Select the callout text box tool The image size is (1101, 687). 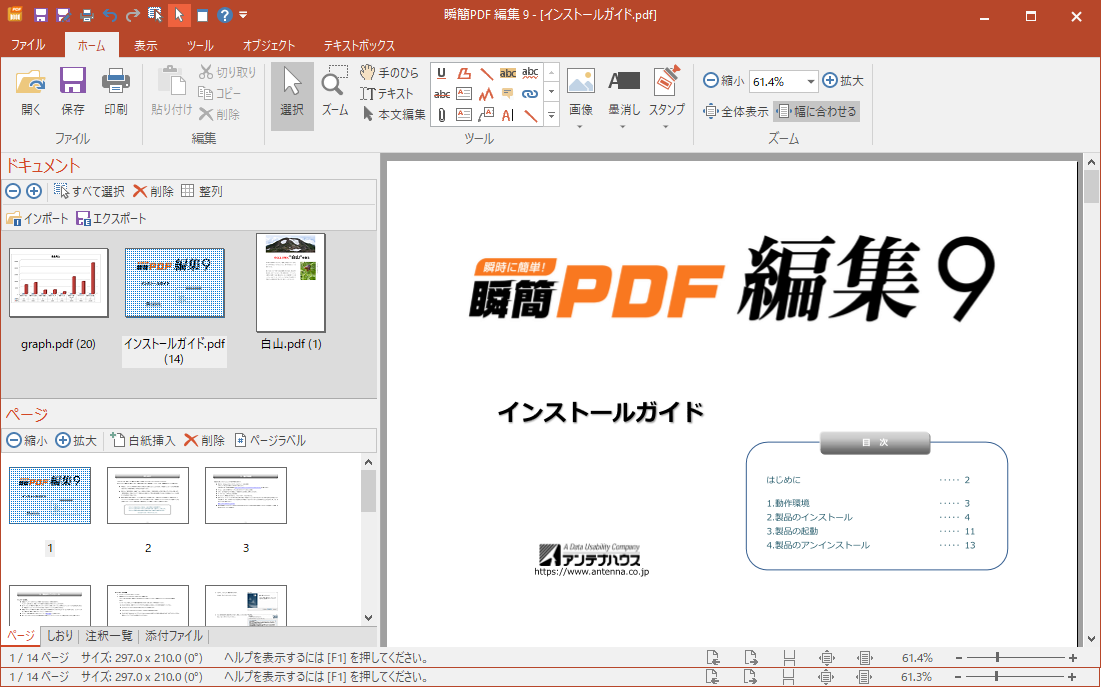(x=486, y=114)
